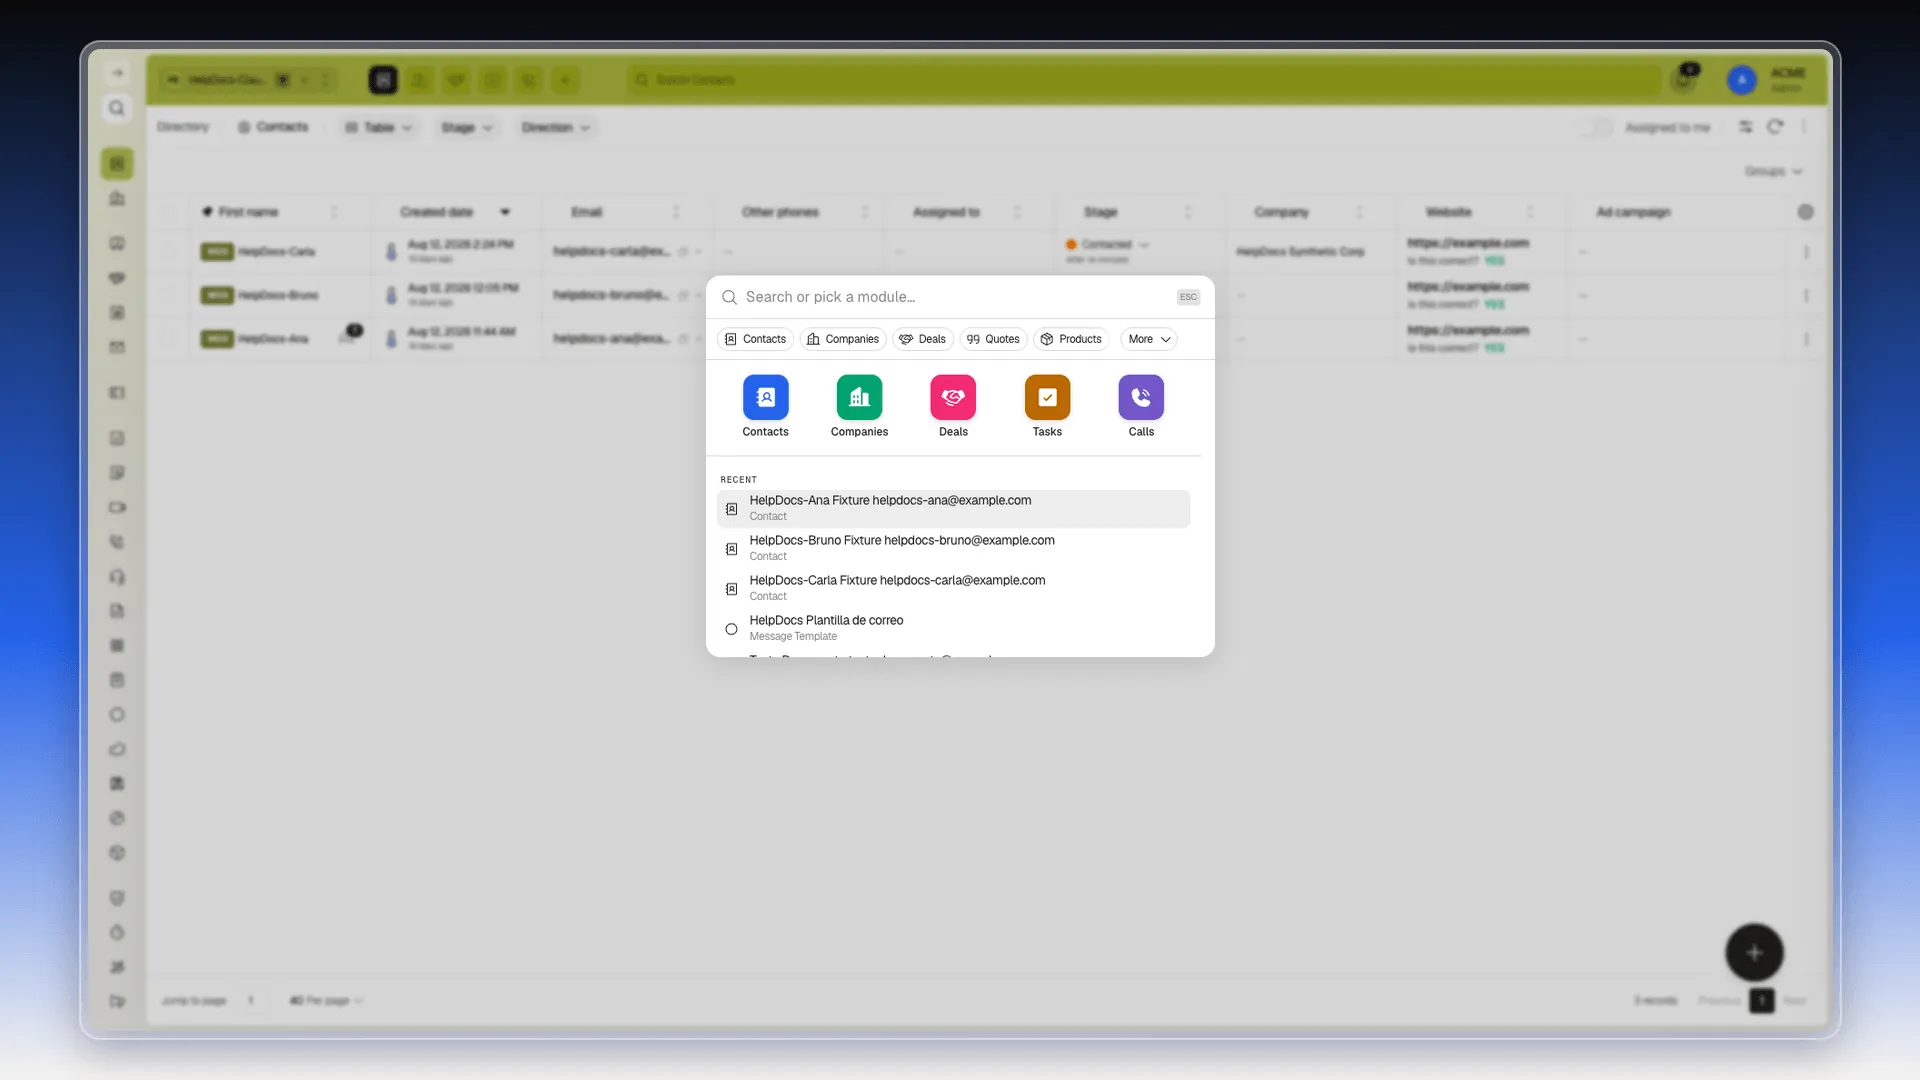This screenshot has height=1080, width=1920.
Task: Open the Calls module tile
Action: [1141, 406]
